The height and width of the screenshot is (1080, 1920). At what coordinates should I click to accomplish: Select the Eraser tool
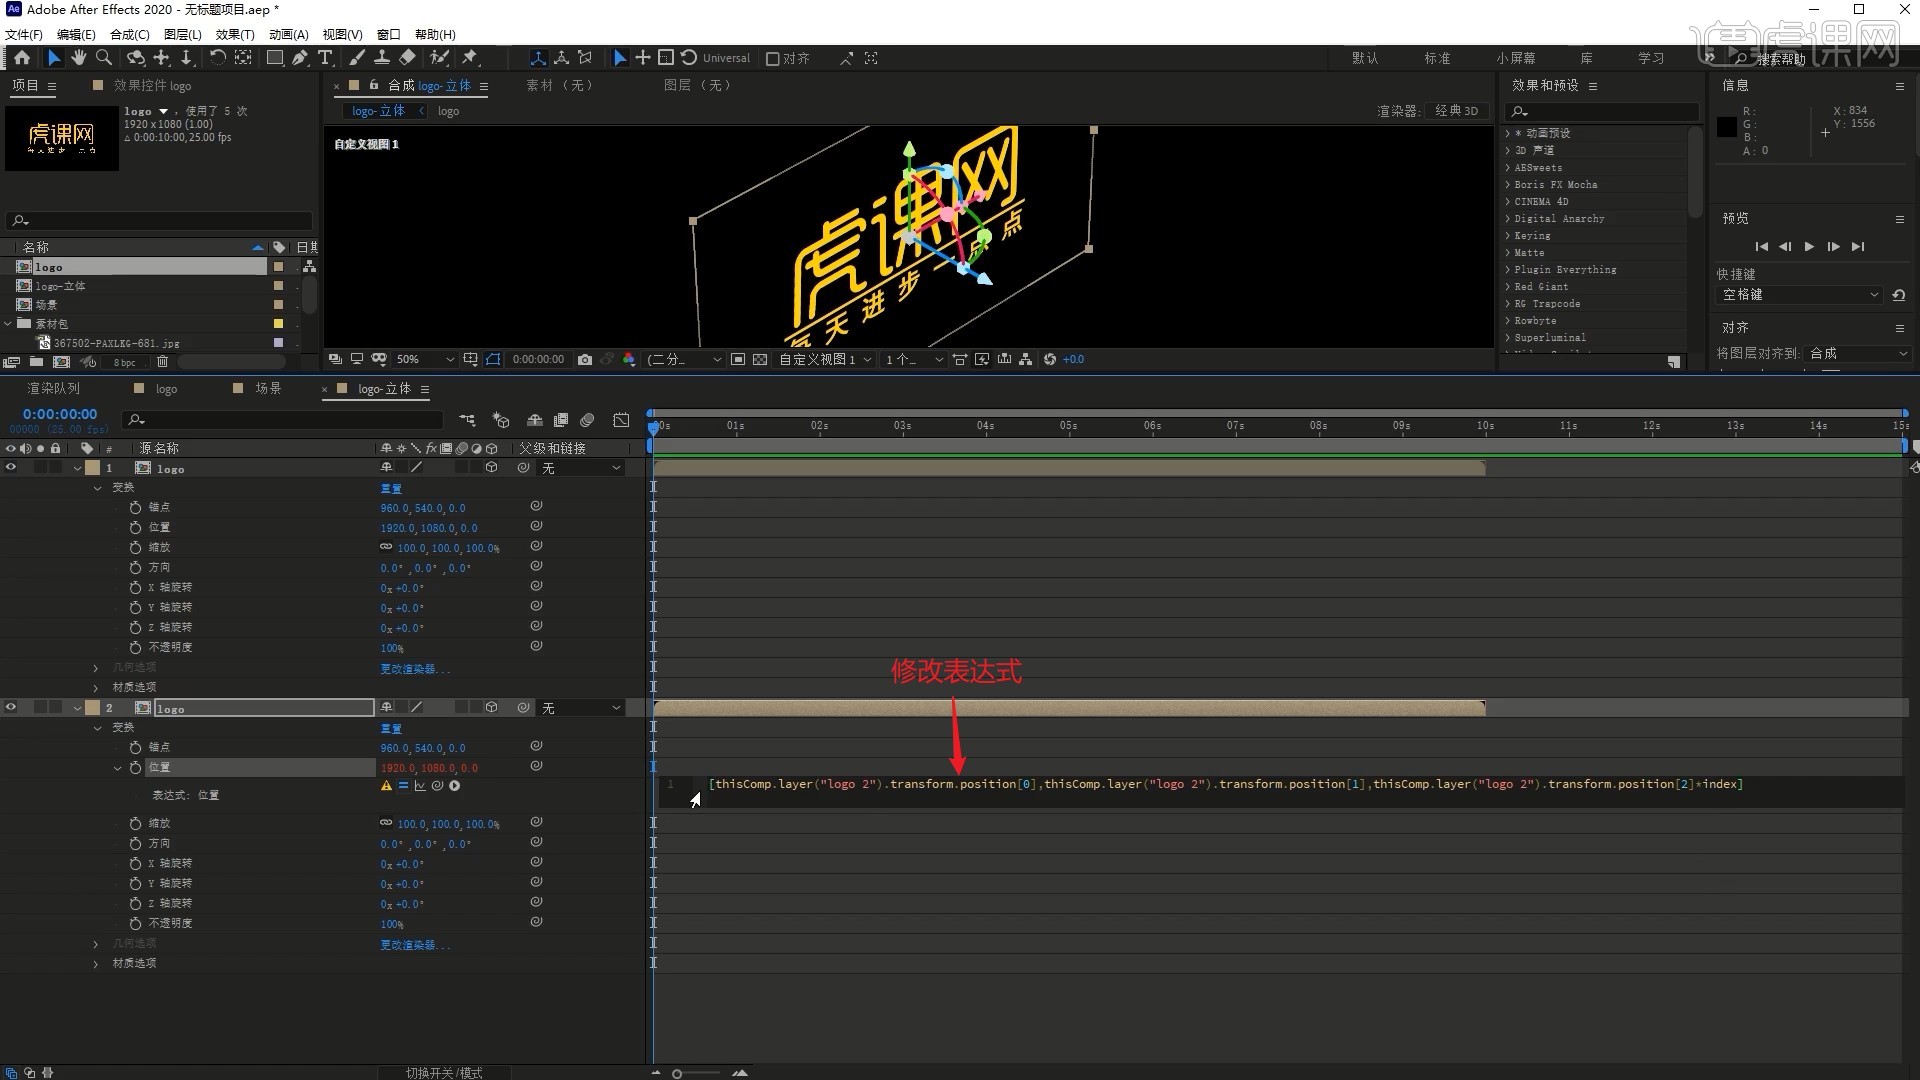[x=407, y=58]
